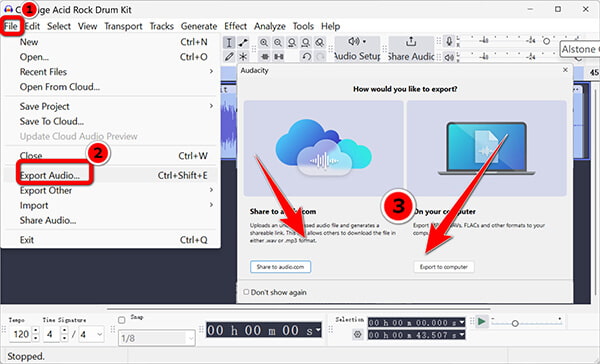
Task: Click the Fit Selection to Width zoom icon
Action: (x=292, y=42)
